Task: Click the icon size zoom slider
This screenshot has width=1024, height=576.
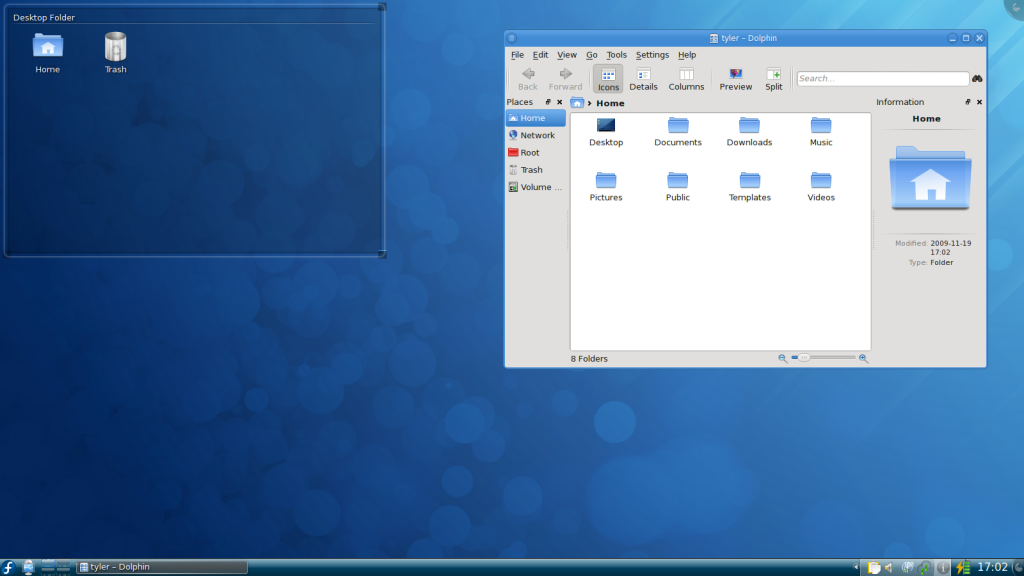Action: tap(823, 358)
